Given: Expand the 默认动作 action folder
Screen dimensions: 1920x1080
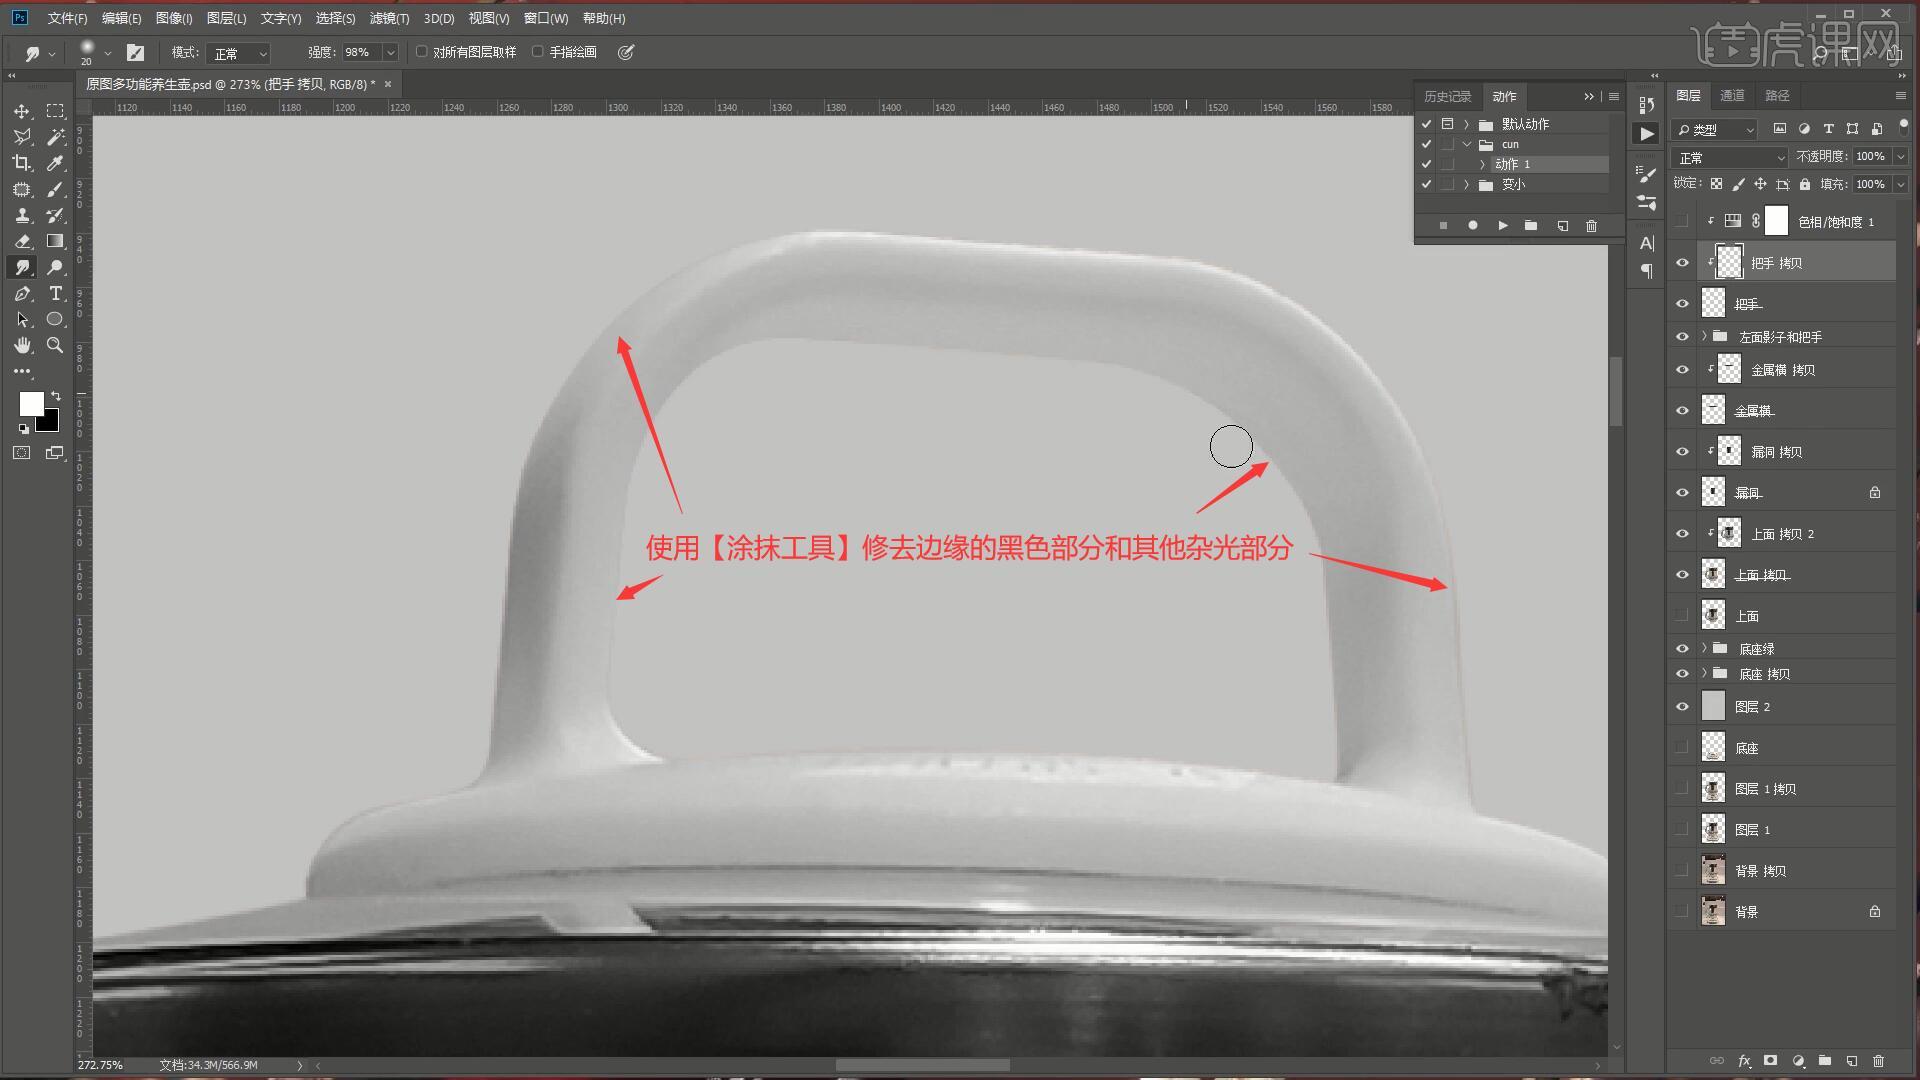Looking at the screenshot, I should pyautogui.click(x=1467, y=124).
